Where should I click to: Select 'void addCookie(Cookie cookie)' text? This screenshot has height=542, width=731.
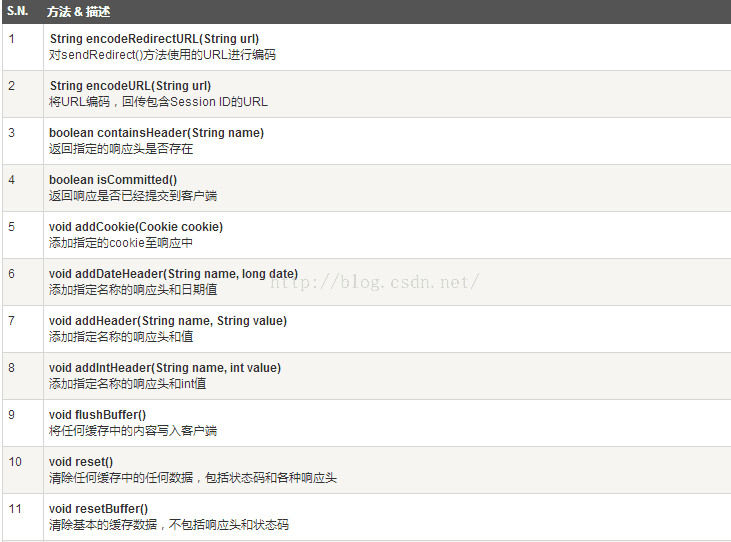pyautogui.click(x=136, y=227)
